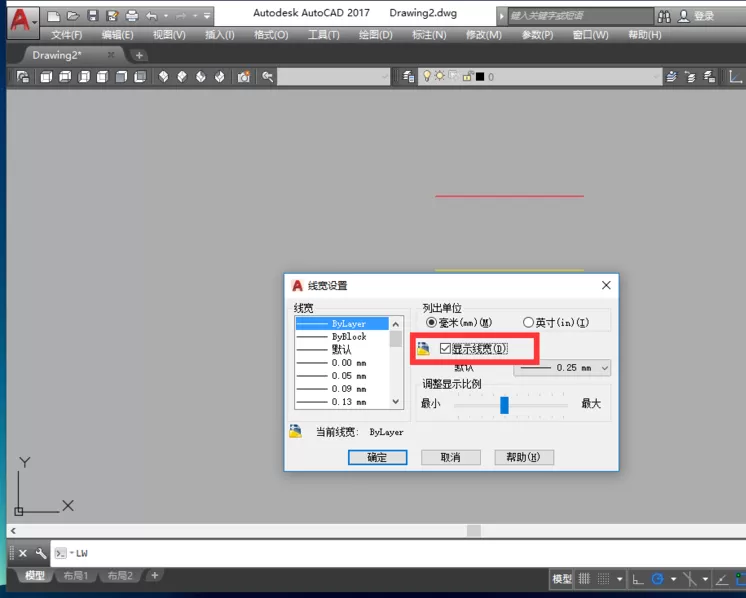Viewport: 746px width, 598px height.
Task: Click the black layer color swatch
Action: pos(480,77)
